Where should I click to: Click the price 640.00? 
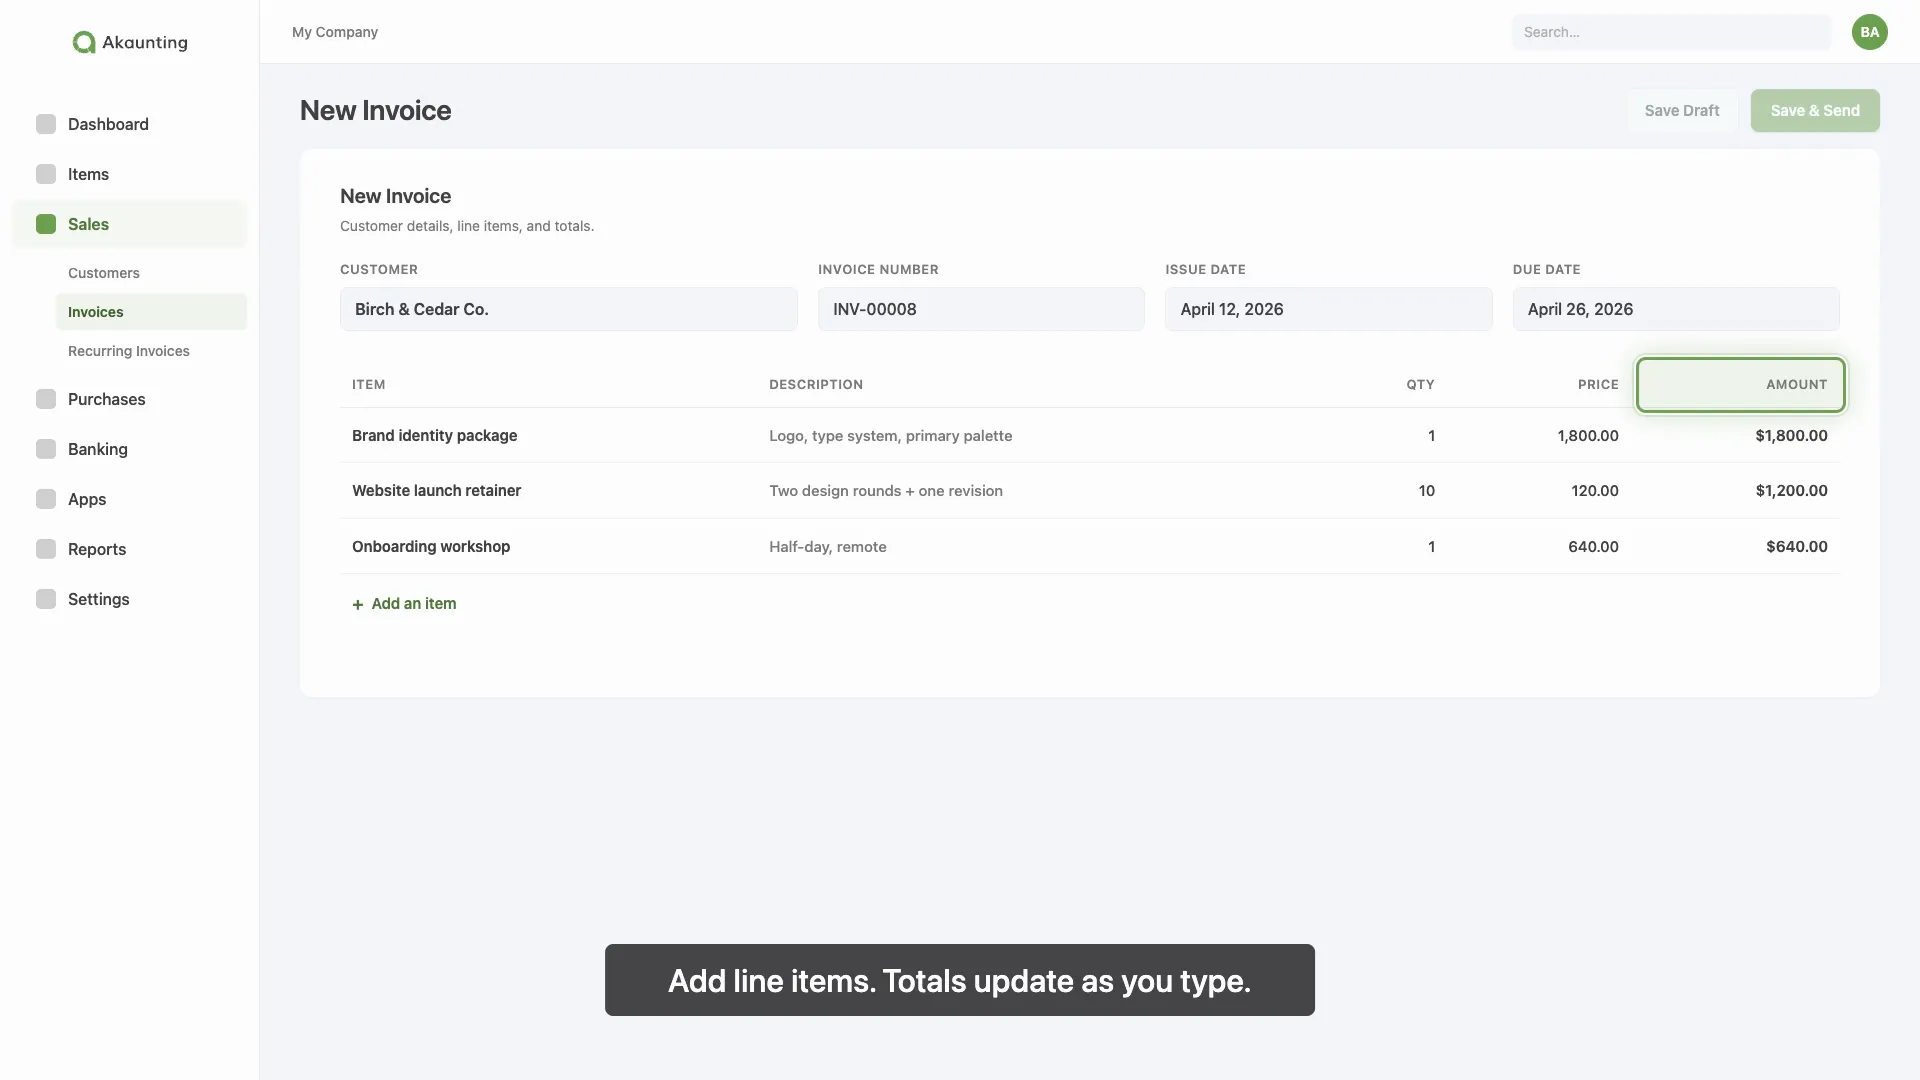click(x=1594, y=546)
